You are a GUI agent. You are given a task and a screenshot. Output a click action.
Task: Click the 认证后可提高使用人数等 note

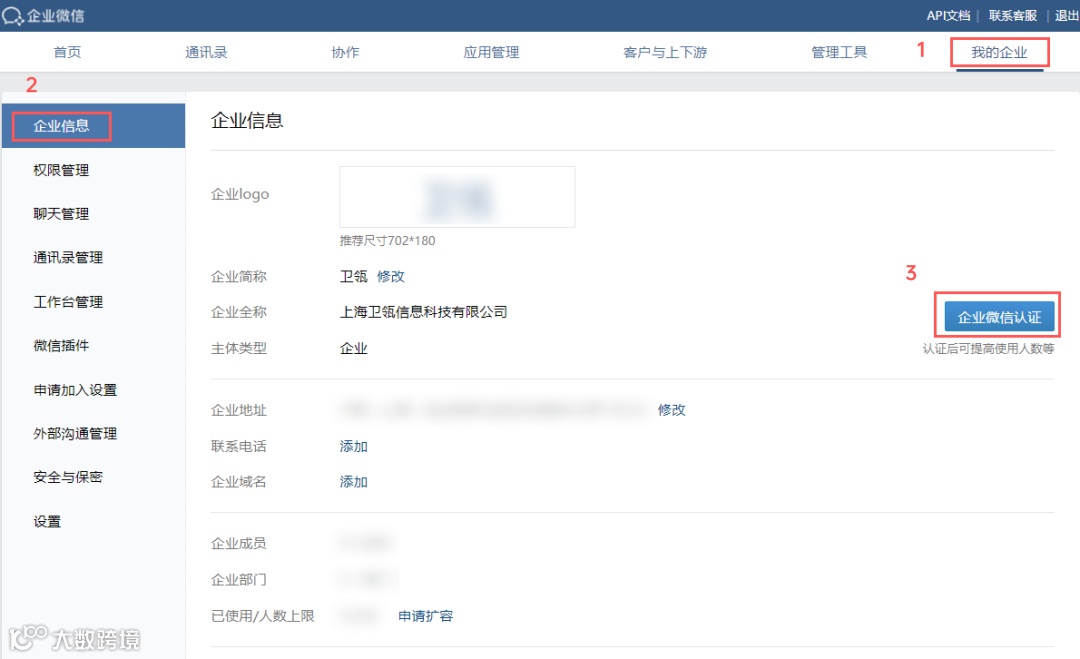(988, 349)
